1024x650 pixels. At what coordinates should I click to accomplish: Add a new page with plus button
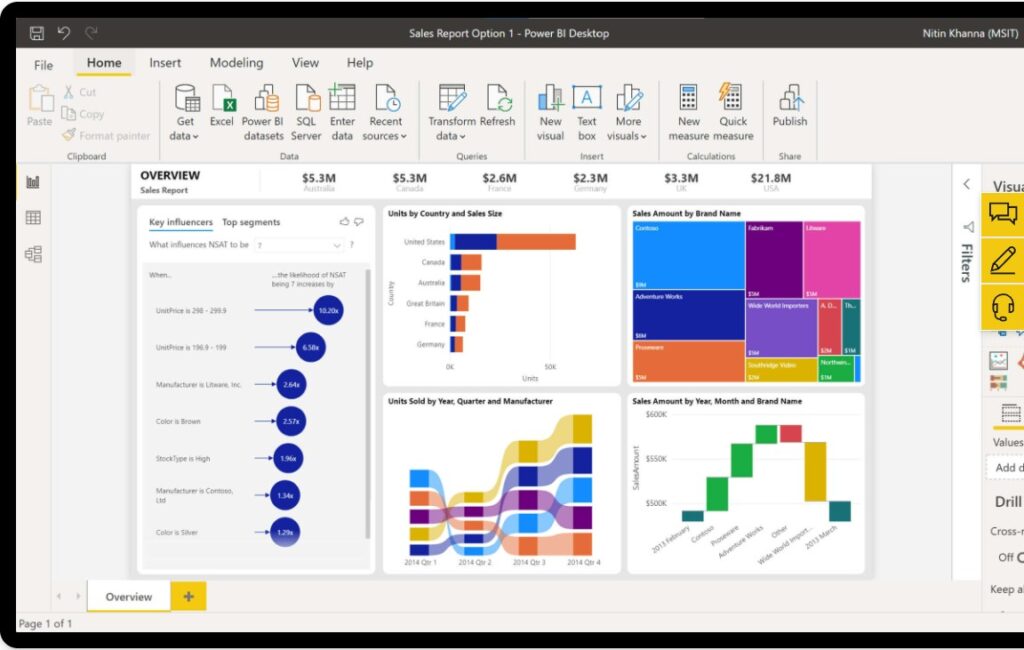[x=188, y=597]
